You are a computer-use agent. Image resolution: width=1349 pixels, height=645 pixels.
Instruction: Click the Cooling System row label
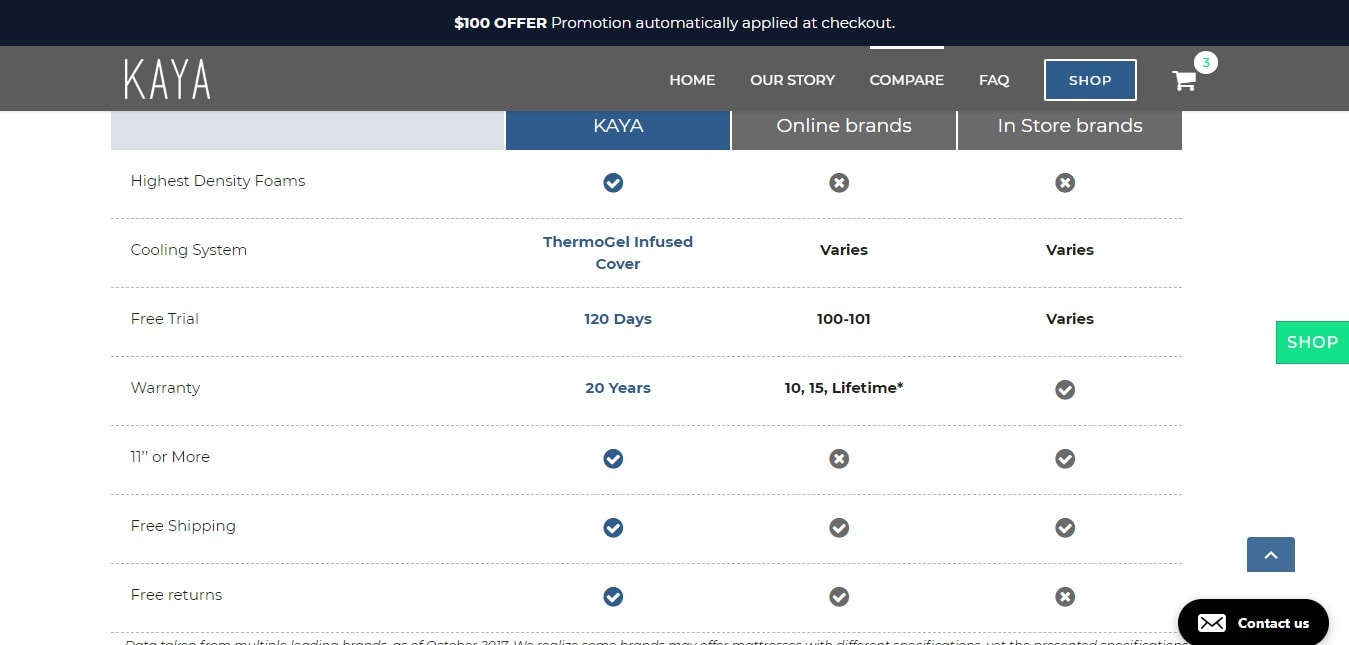pyautogui.click(x=189, y=250)
